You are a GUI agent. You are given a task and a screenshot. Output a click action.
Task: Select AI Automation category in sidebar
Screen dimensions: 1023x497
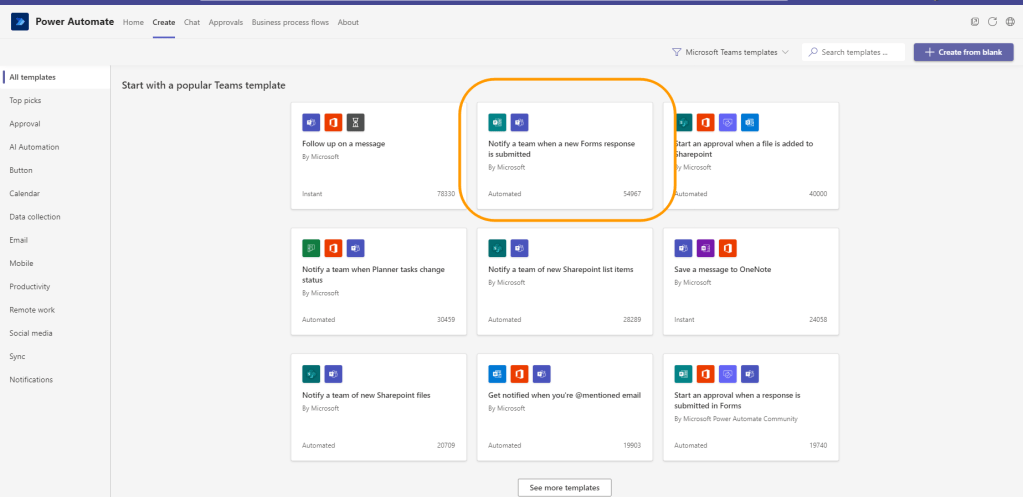(34, 147)
